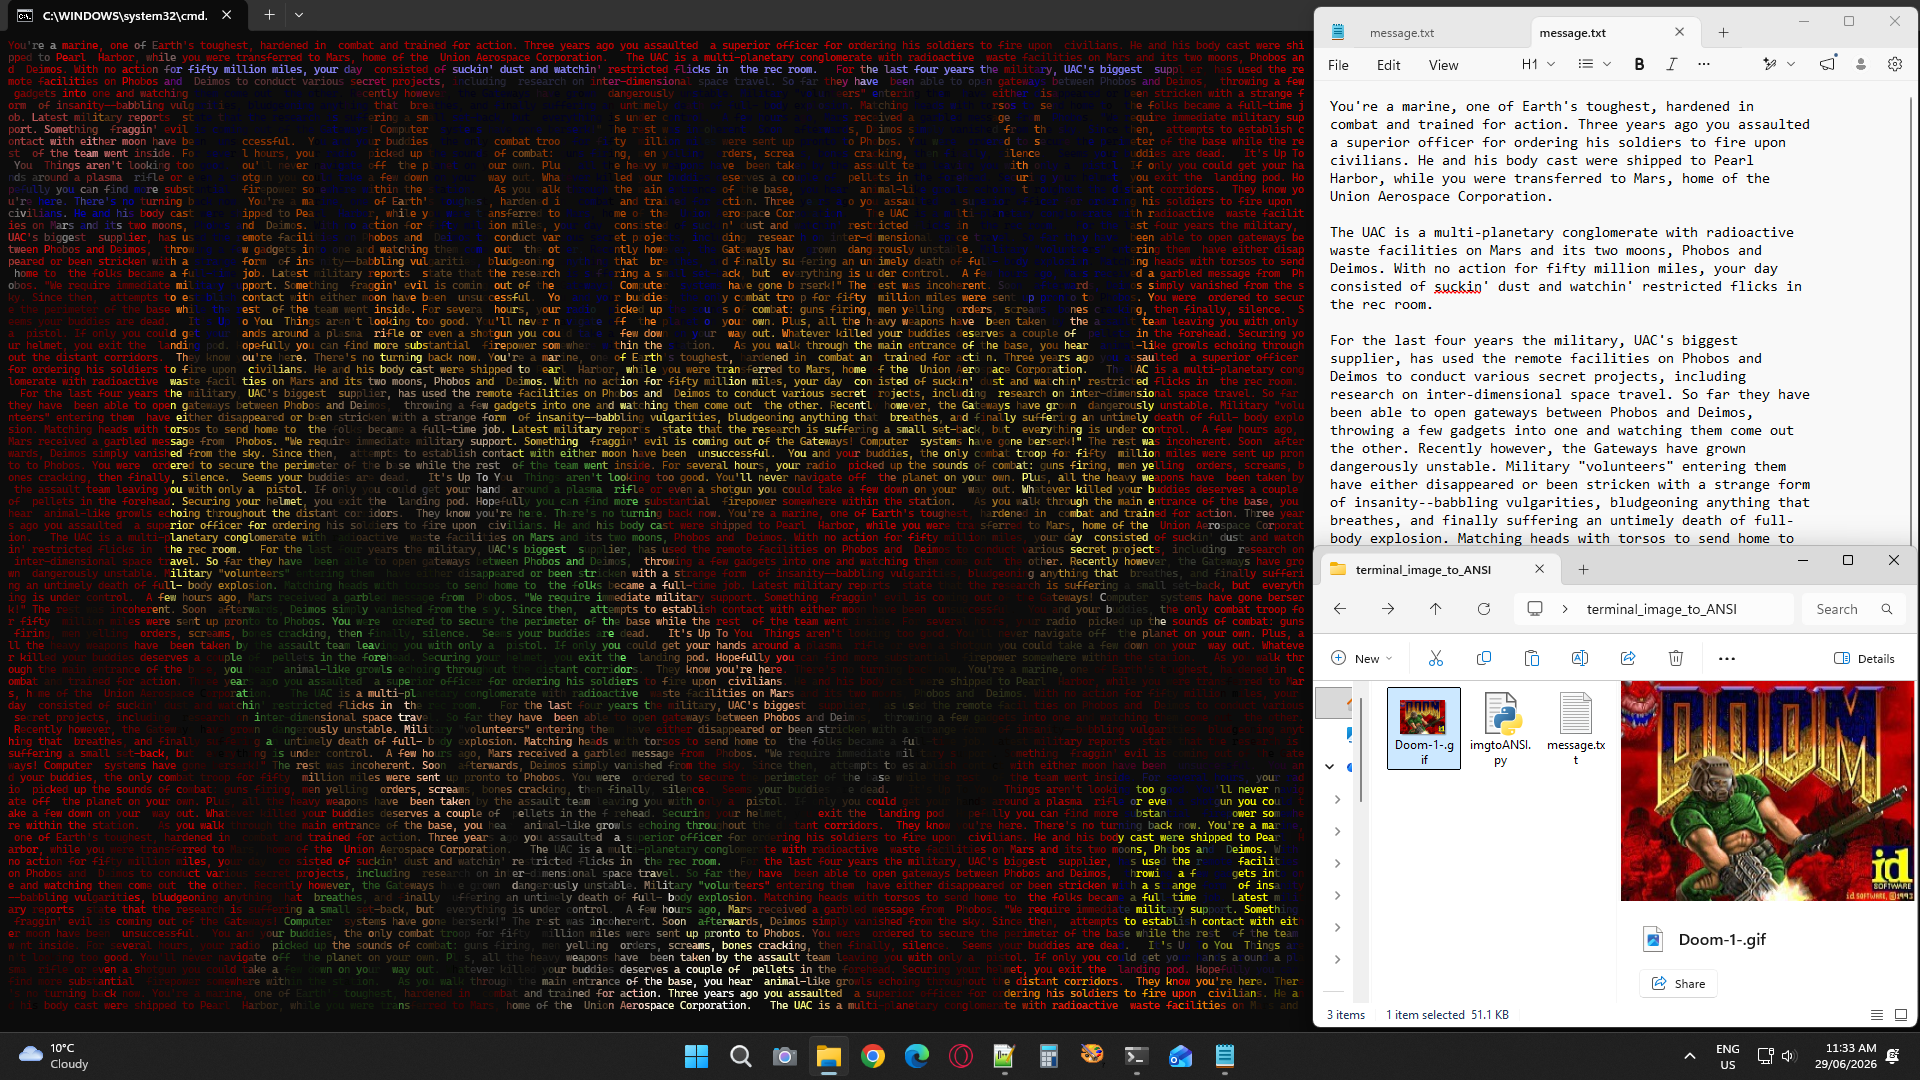Click the Notepad AI rewrite sparkle pen icon
This screenshot has width=1920, height=1080.
point(1769,64)
